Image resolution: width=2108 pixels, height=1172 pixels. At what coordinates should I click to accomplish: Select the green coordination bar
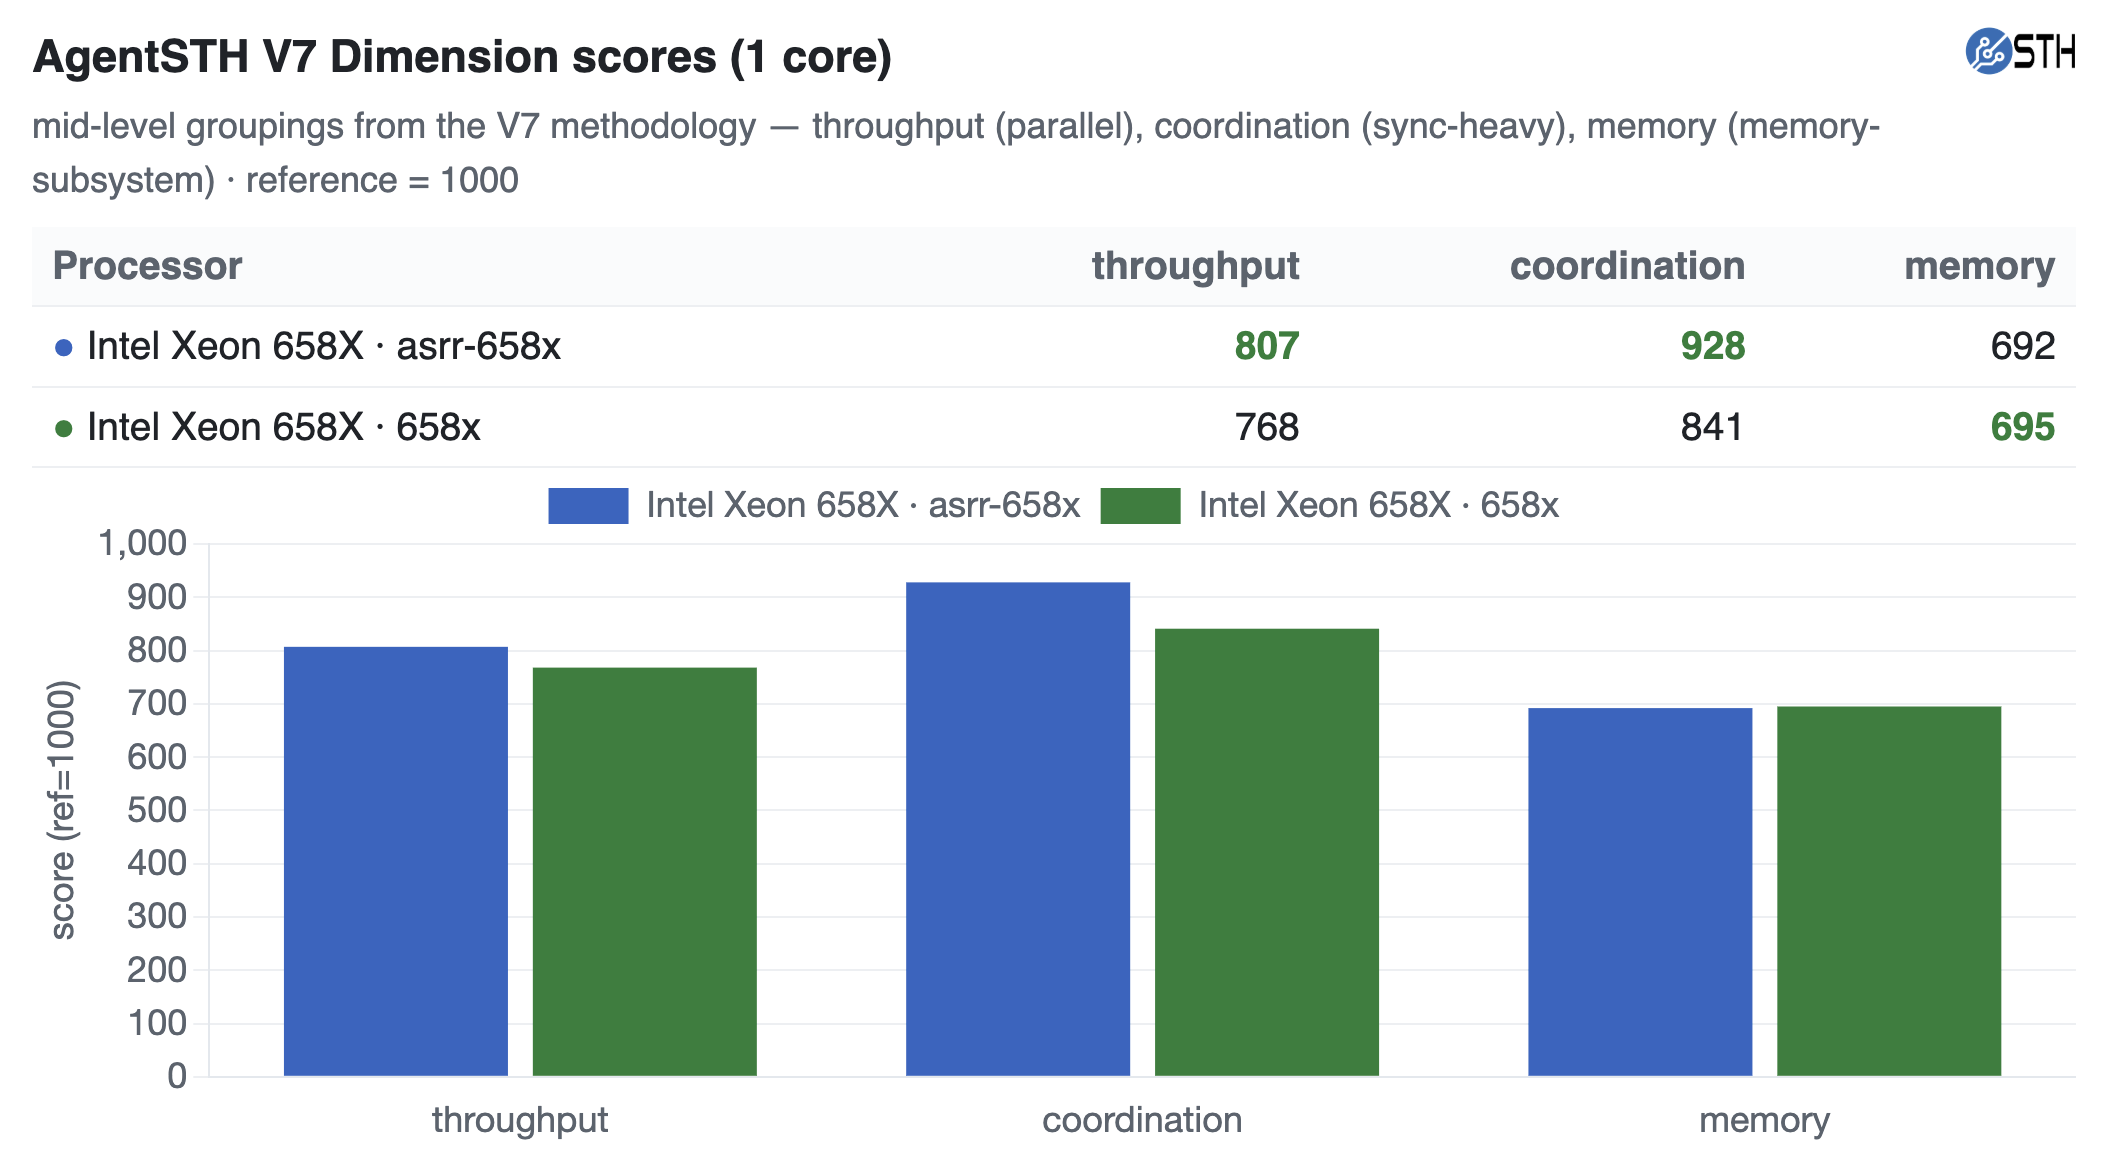click(x=1267, y=853)
